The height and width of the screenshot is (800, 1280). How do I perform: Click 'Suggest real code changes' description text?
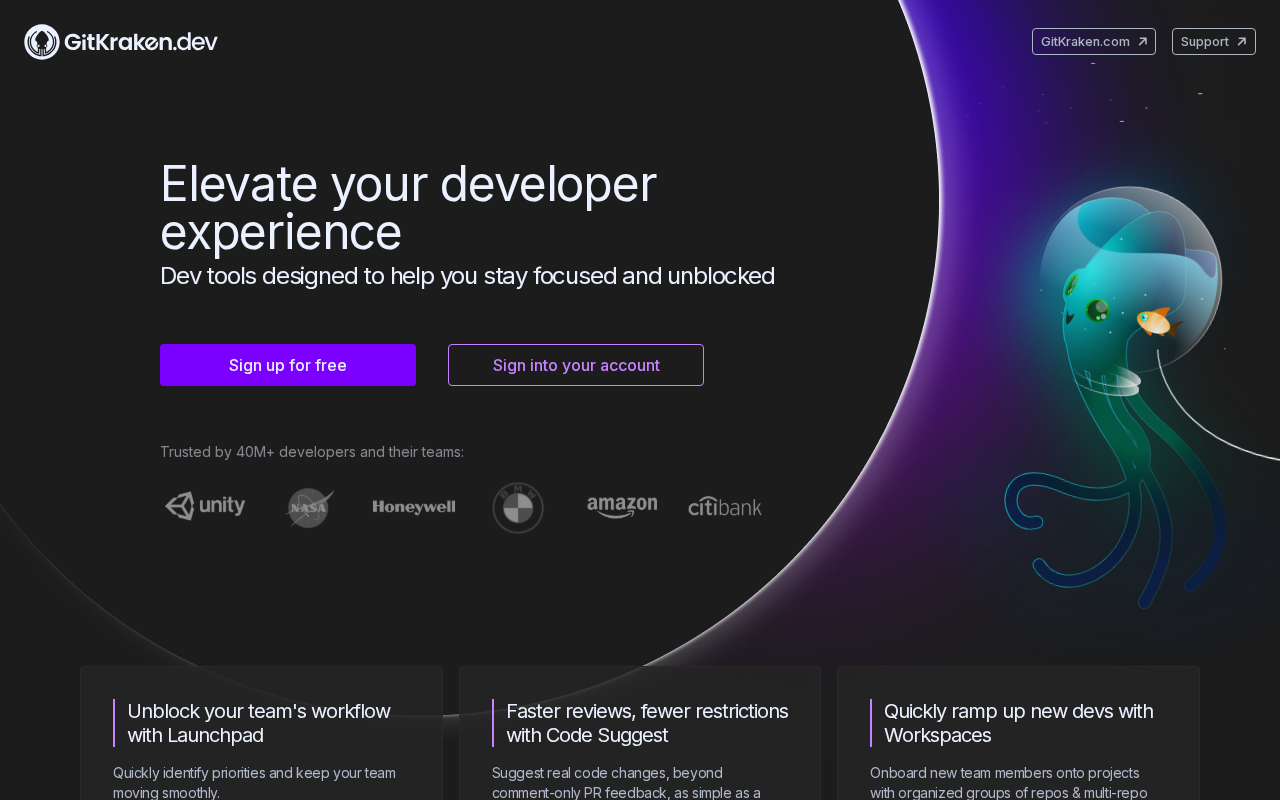coord(626,782)
